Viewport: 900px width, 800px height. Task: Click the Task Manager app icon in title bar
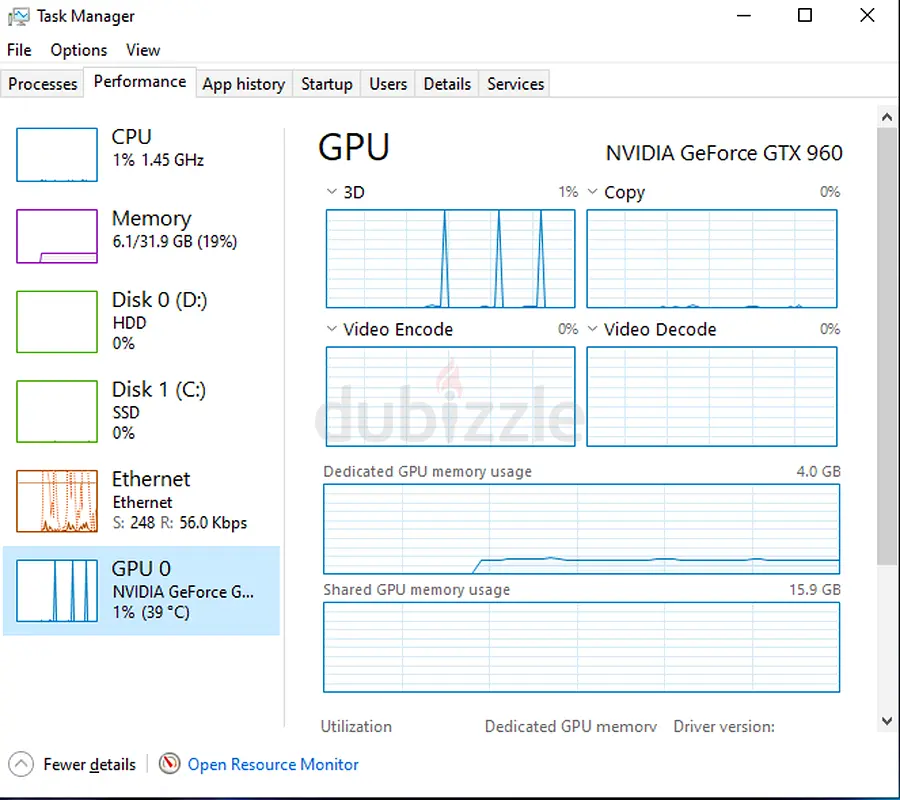pyautogui.click(x=18, y=16)
